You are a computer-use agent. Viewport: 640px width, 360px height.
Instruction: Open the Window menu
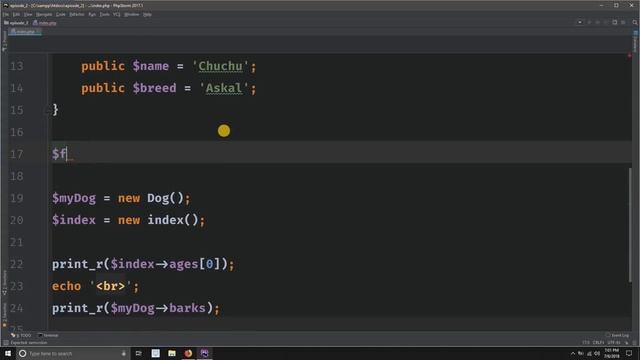pyautogui.click(x=131, y=14)
